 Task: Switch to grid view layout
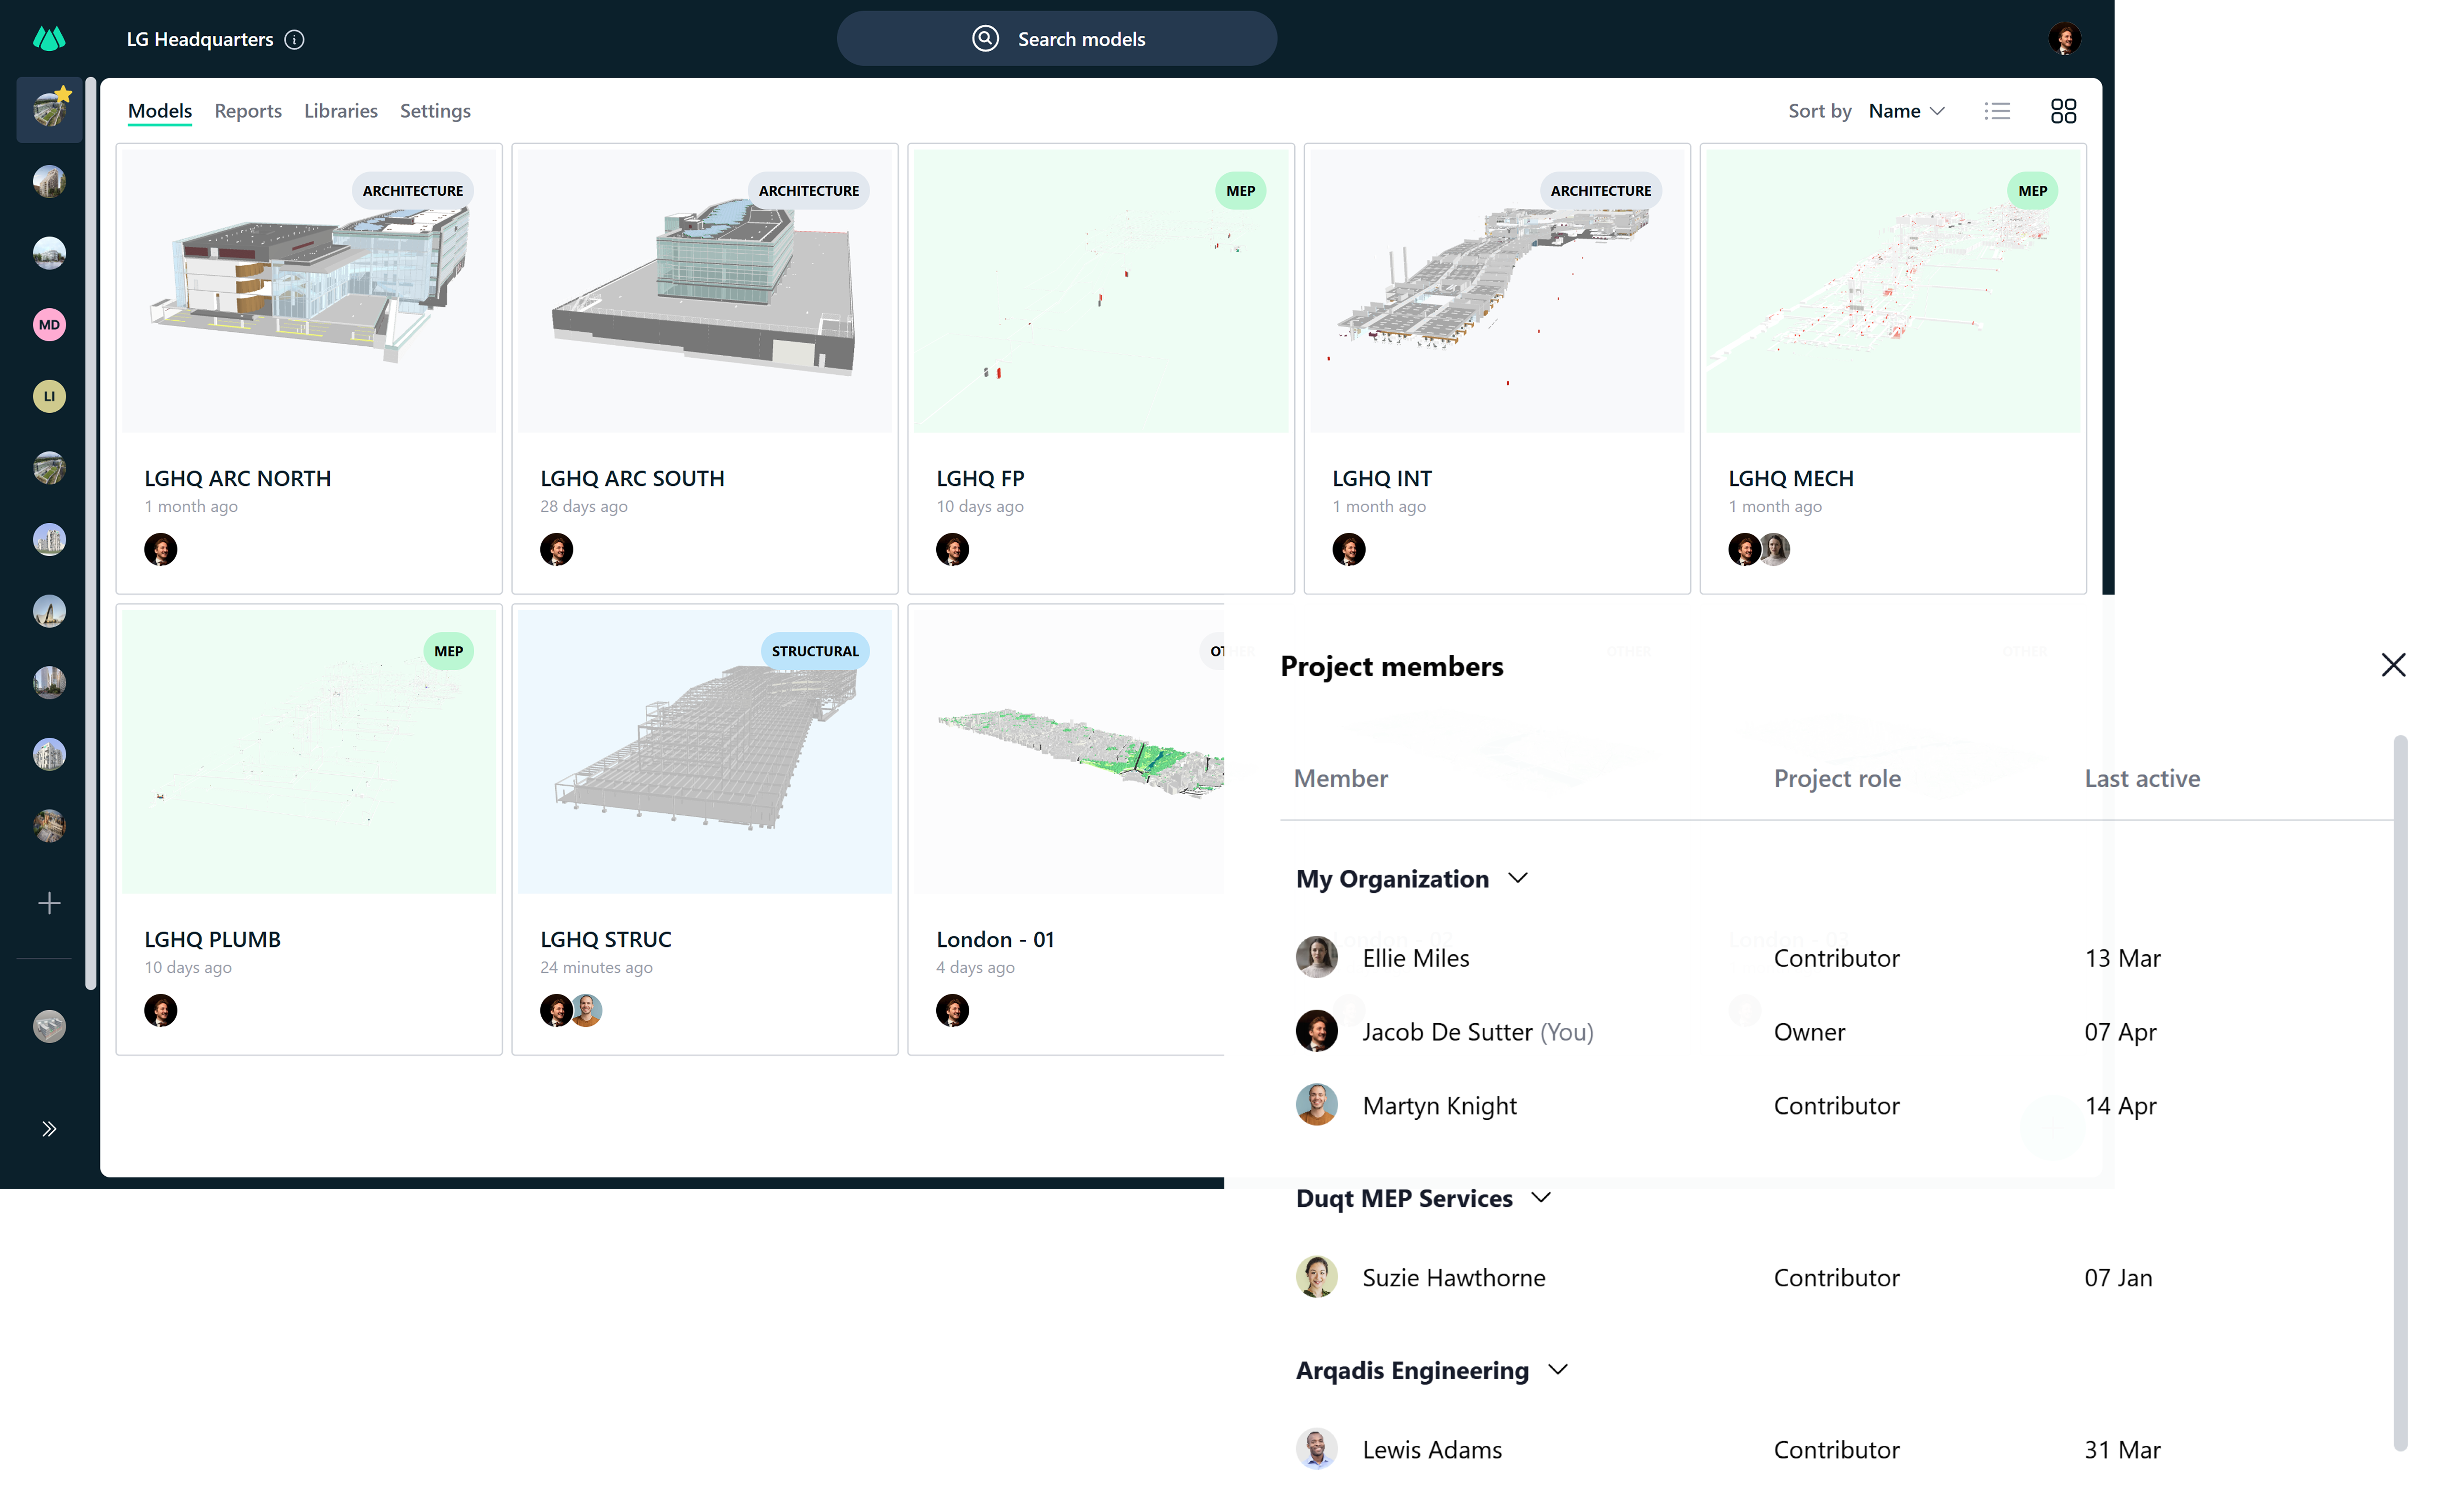pyautogui.click(x=2063, y=111)
